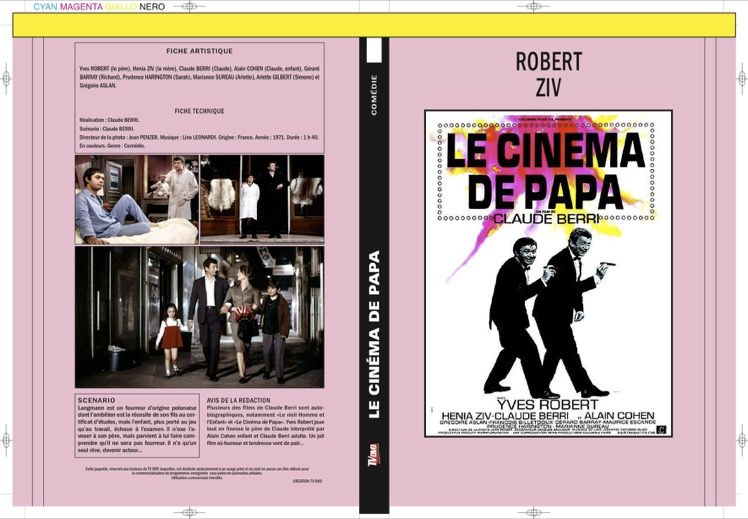The height and width of the screenshot is (519, 748).
Task: Click the CREATION TV DVD credit
Action: [x=307, y=481]
